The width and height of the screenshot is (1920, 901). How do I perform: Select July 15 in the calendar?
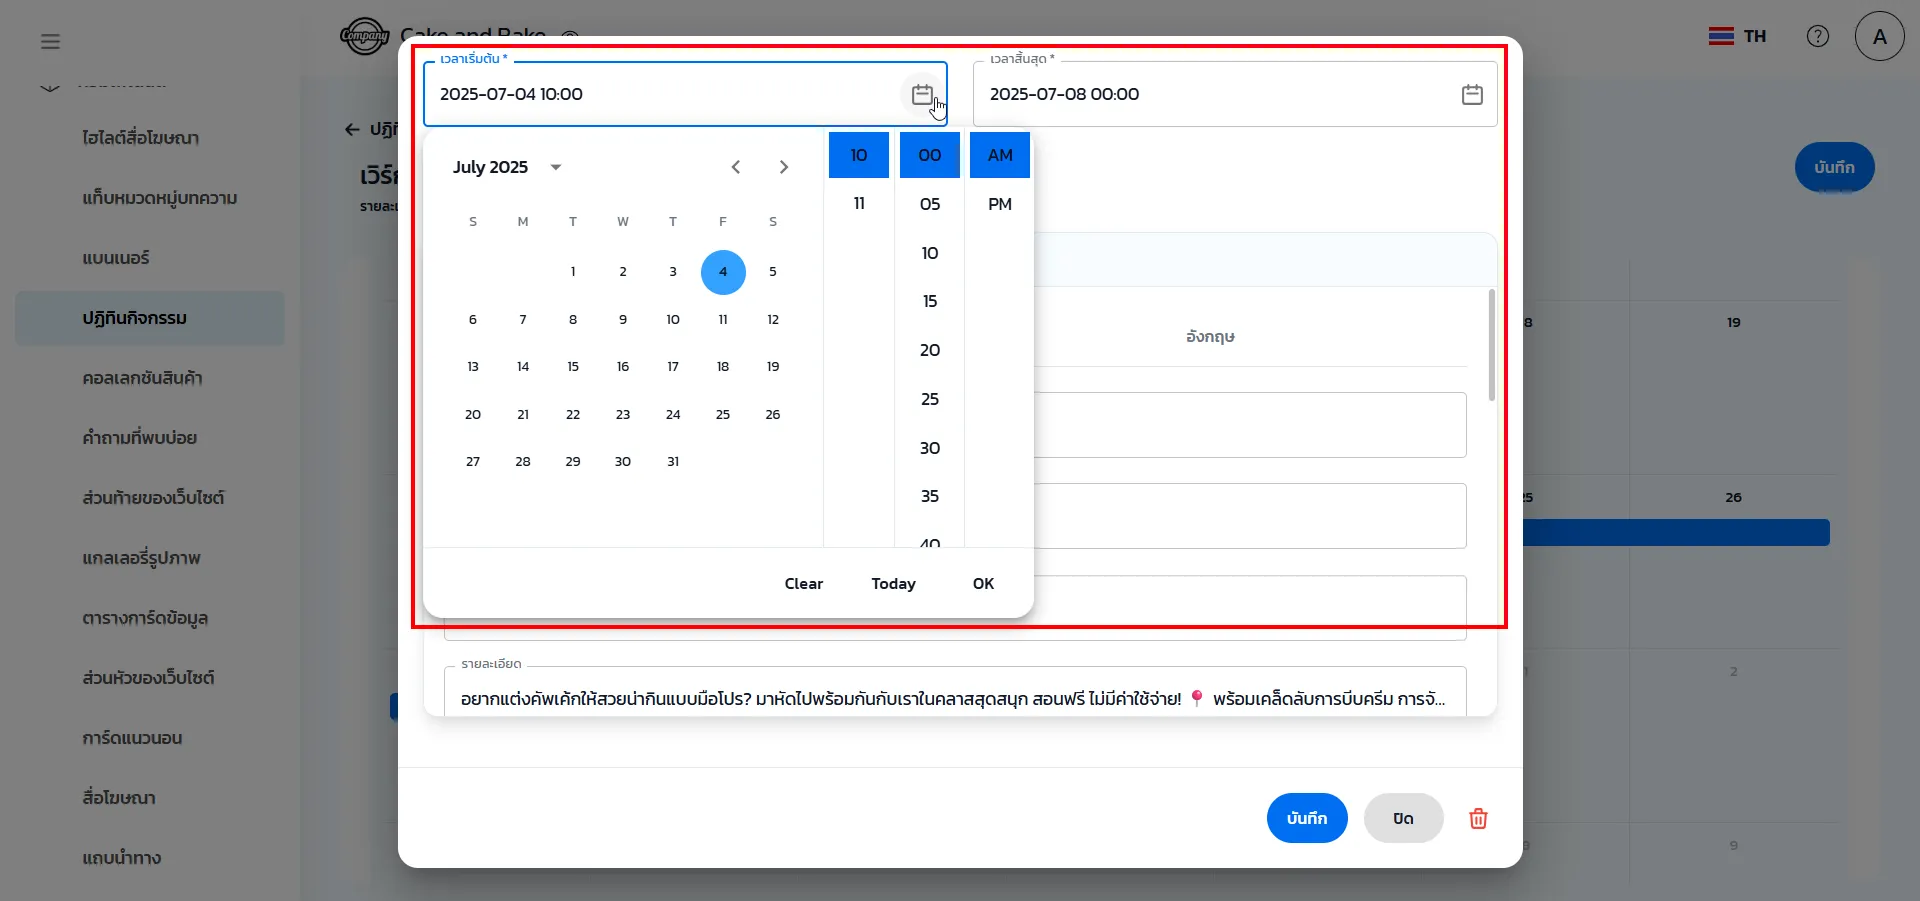(573, 367)
